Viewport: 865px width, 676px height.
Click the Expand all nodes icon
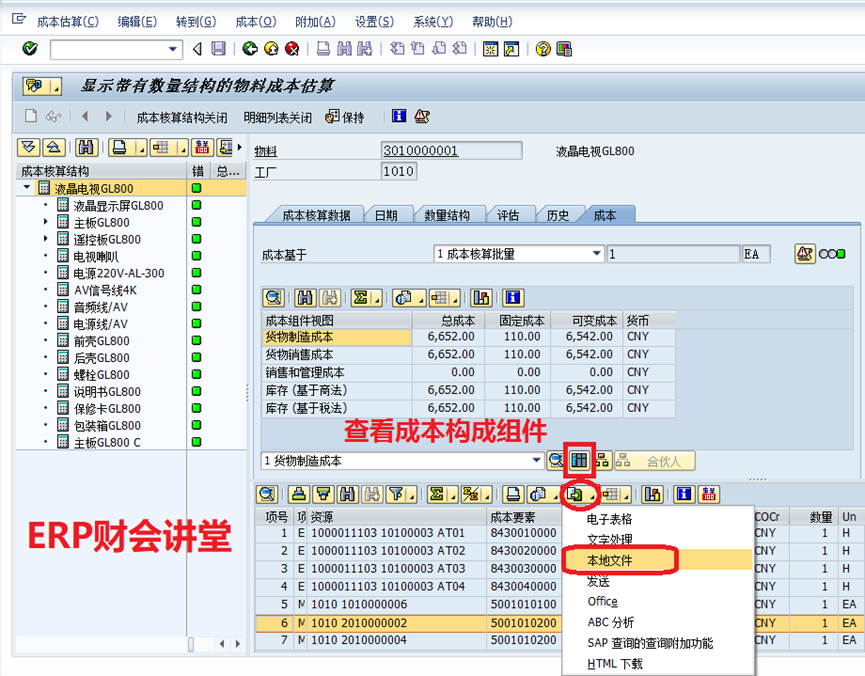(28, 148)
